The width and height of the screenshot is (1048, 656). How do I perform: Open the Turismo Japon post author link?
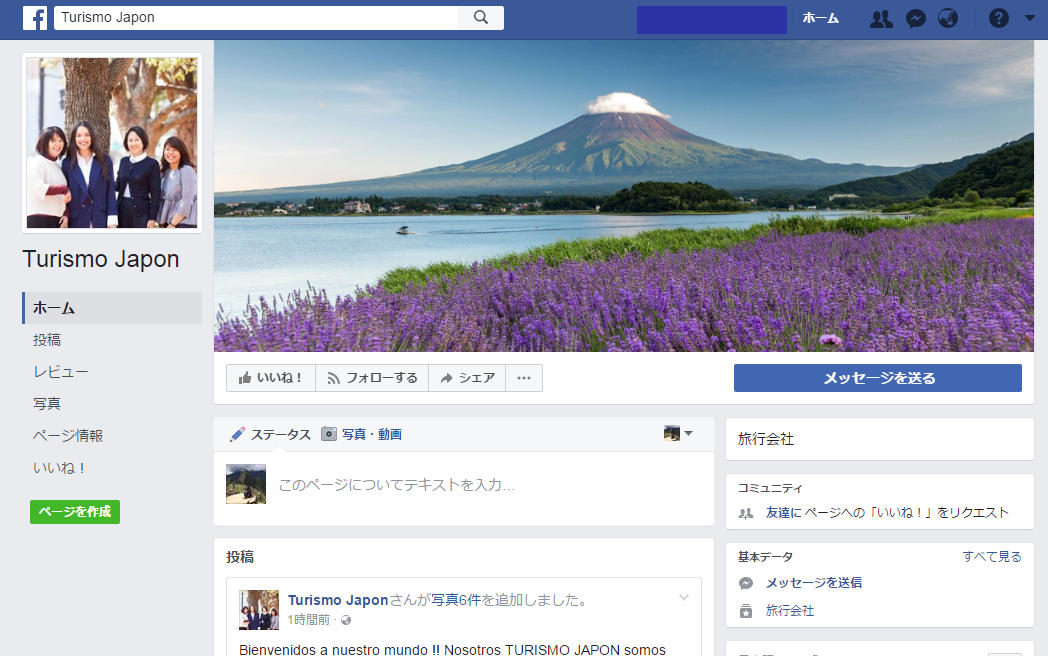coord(338,600)
